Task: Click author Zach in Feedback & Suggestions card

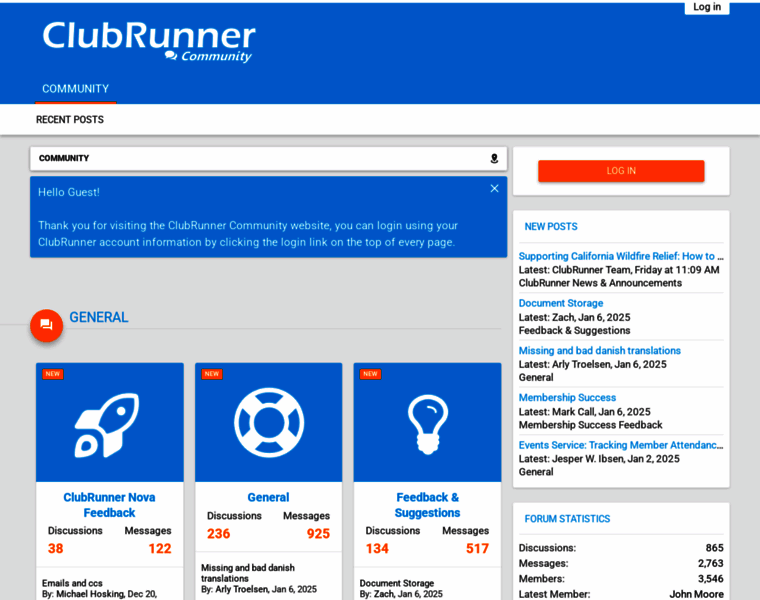Action: click(x=383, y=594)
